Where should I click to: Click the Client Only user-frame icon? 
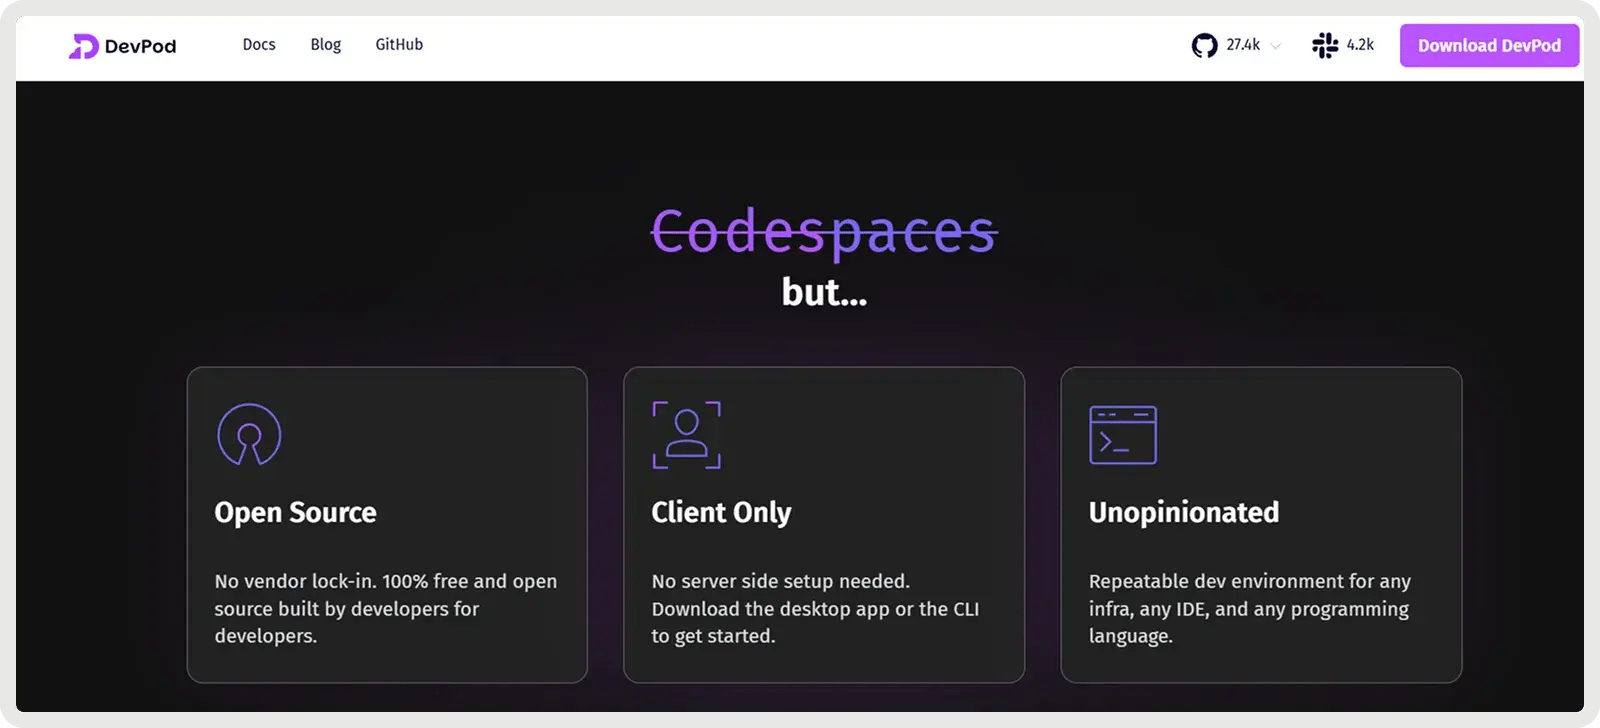click(687, 435)
